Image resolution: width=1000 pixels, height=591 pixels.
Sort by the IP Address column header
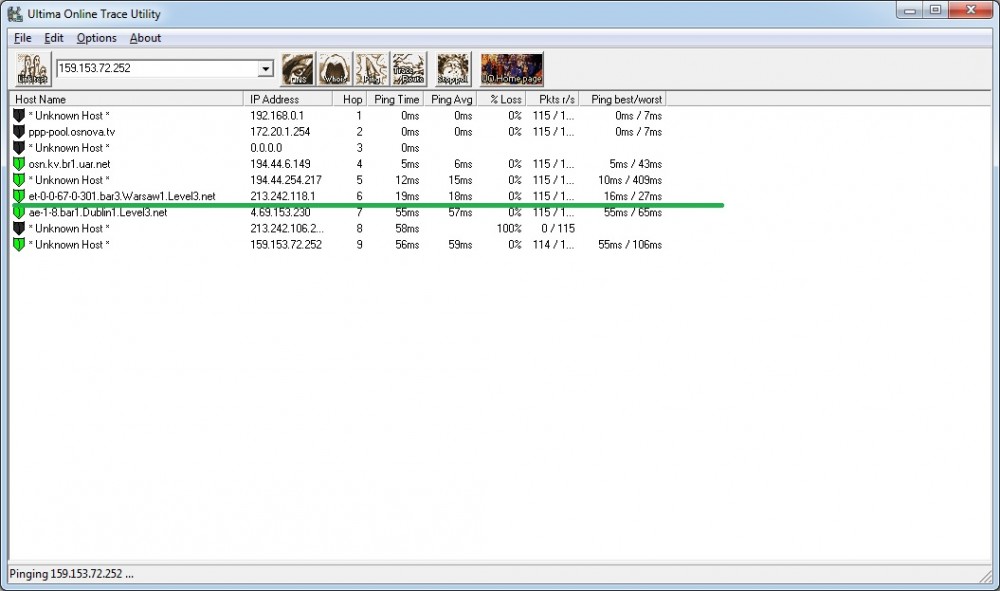288,99
